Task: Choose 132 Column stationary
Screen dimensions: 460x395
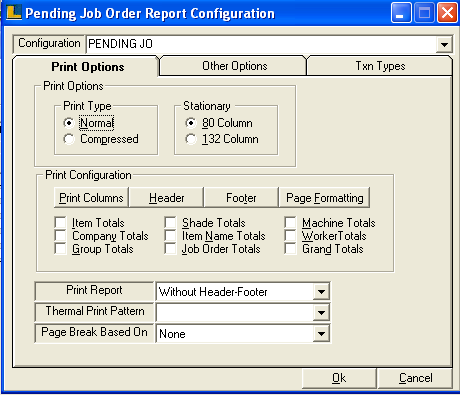Action: (191, 139)
